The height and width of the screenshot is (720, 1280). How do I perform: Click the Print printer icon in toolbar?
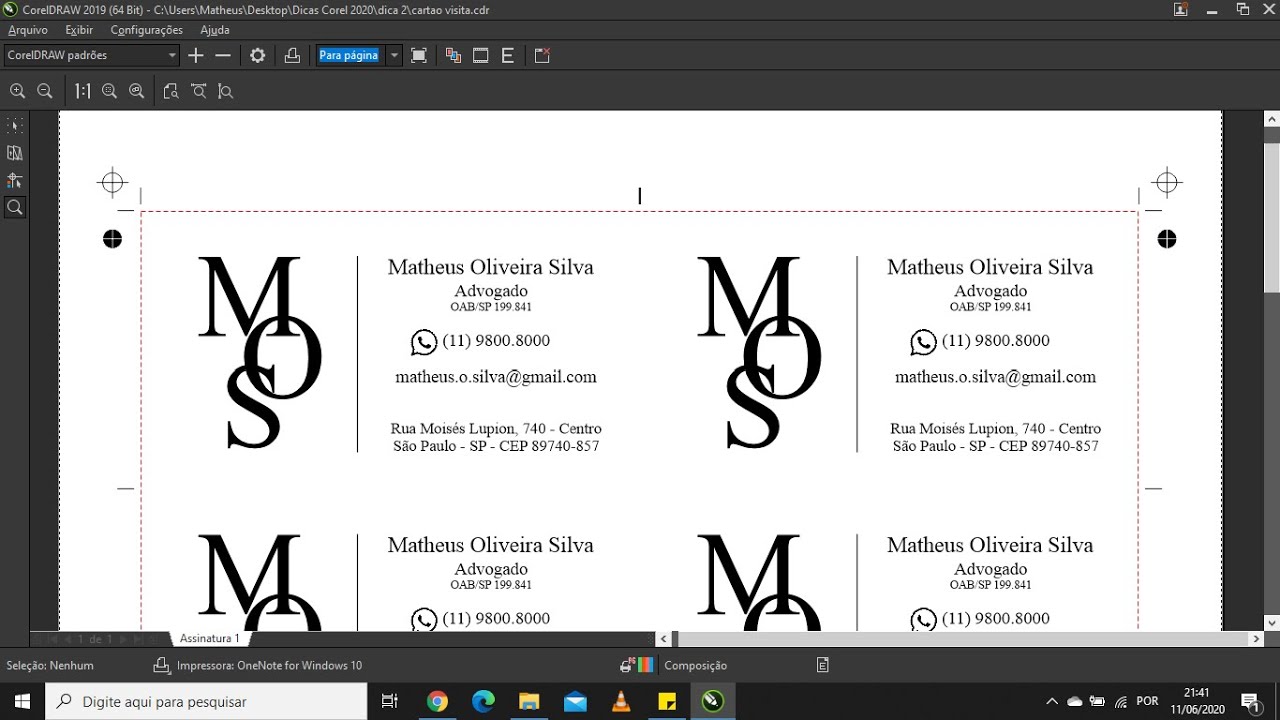tap(292, 56)
